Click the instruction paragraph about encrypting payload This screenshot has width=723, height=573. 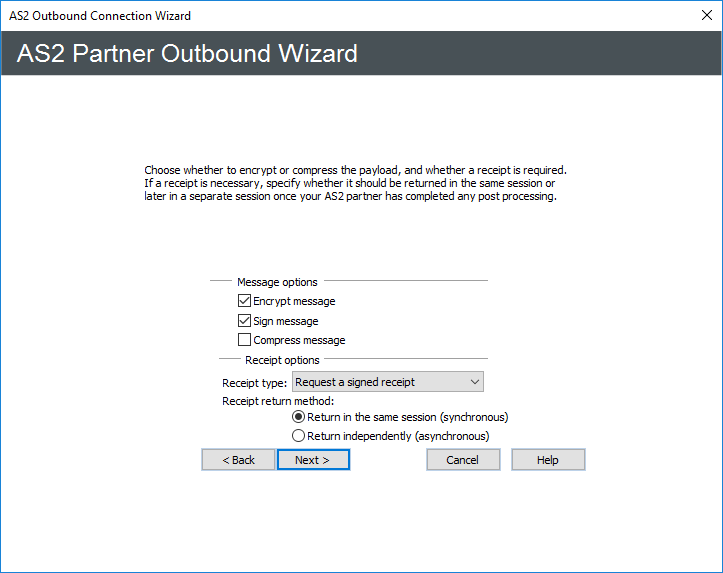coord(355,183)
